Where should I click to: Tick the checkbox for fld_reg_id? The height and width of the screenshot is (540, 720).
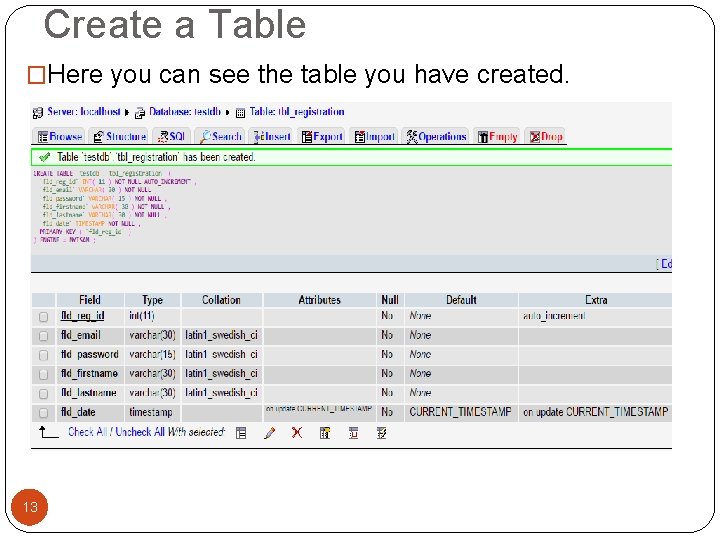[x=43, y=317]
